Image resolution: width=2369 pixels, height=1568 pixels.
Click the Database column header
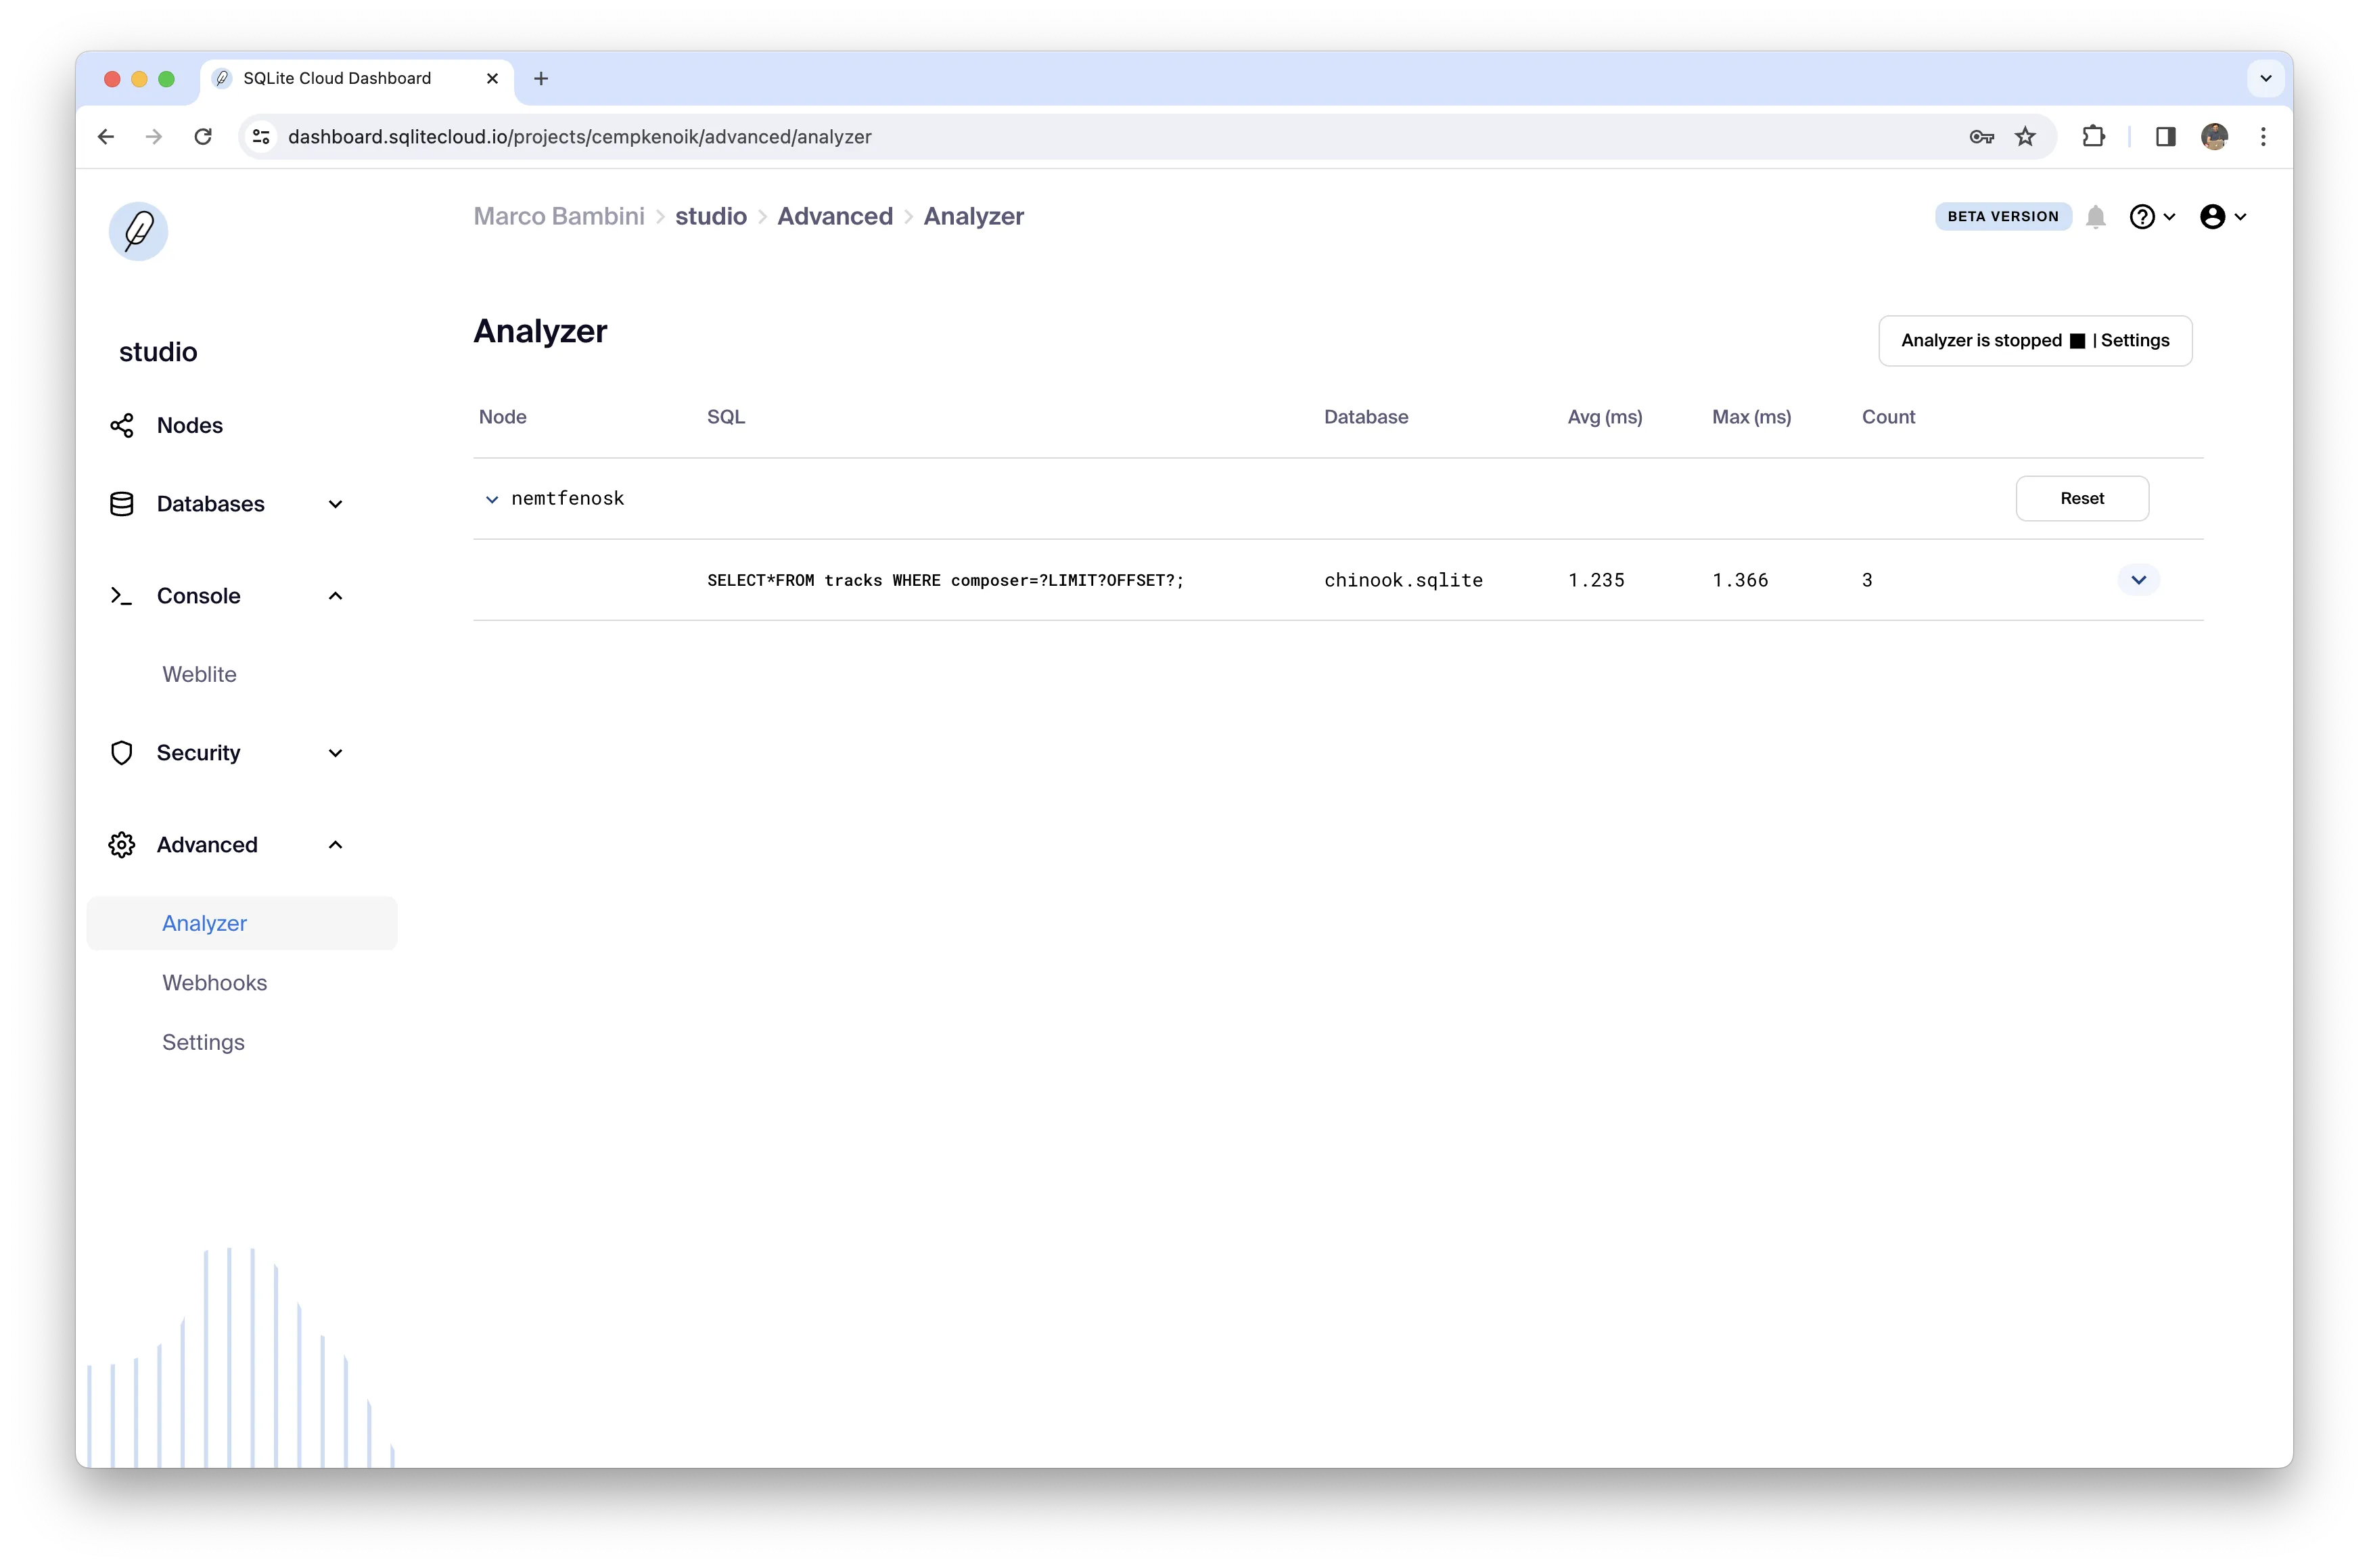pos(1365,417)
